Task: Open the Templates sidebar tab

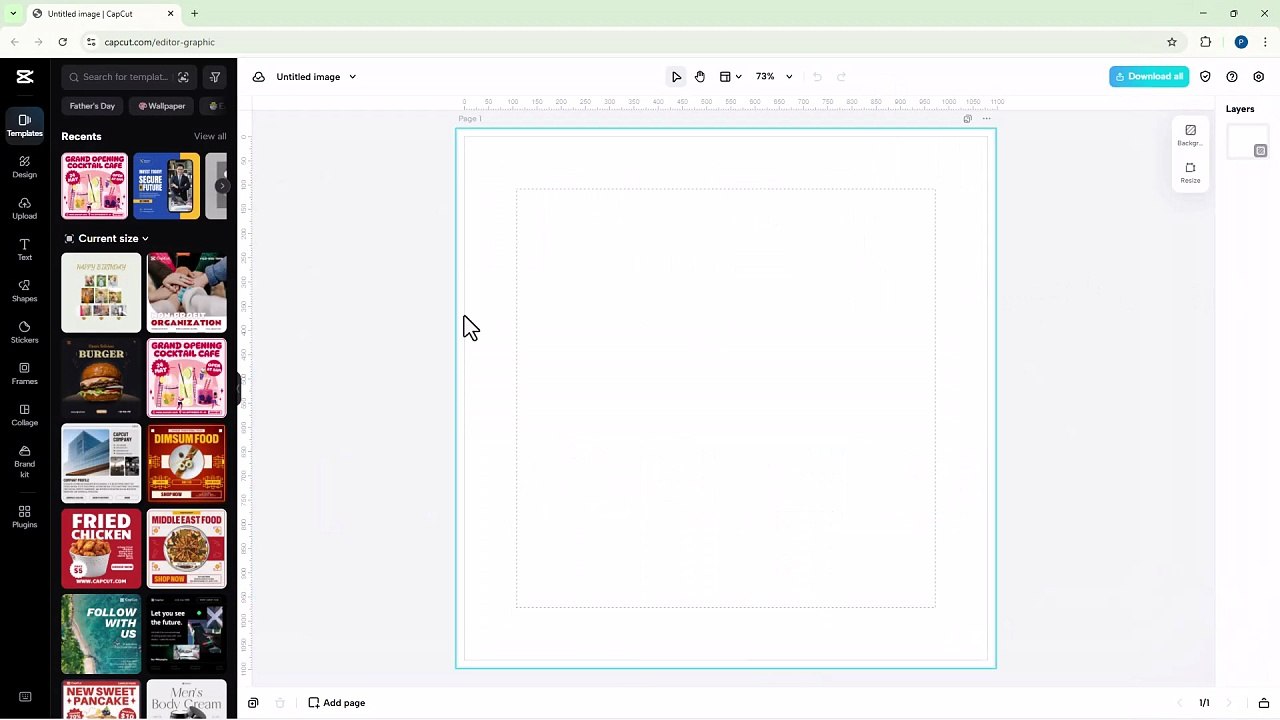Action: pos(24,125)
